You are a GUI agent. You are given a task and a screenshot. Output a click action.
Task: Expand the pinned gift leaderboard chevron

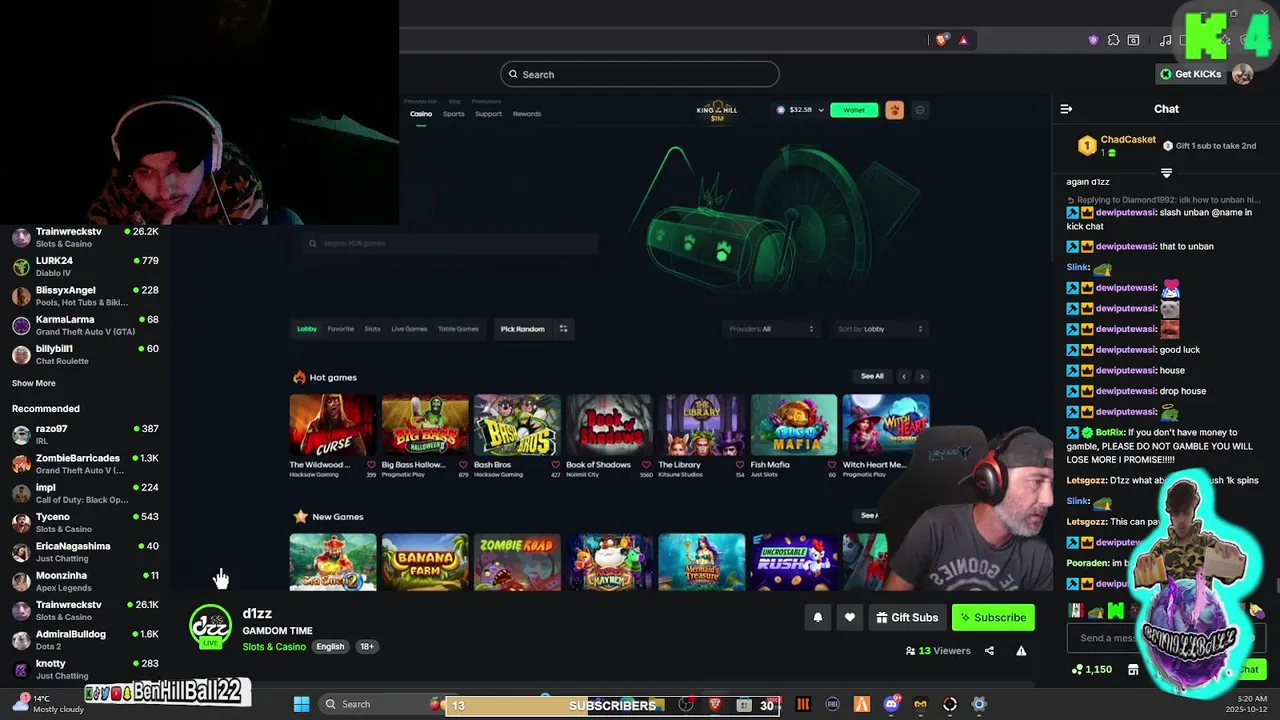1166,173
